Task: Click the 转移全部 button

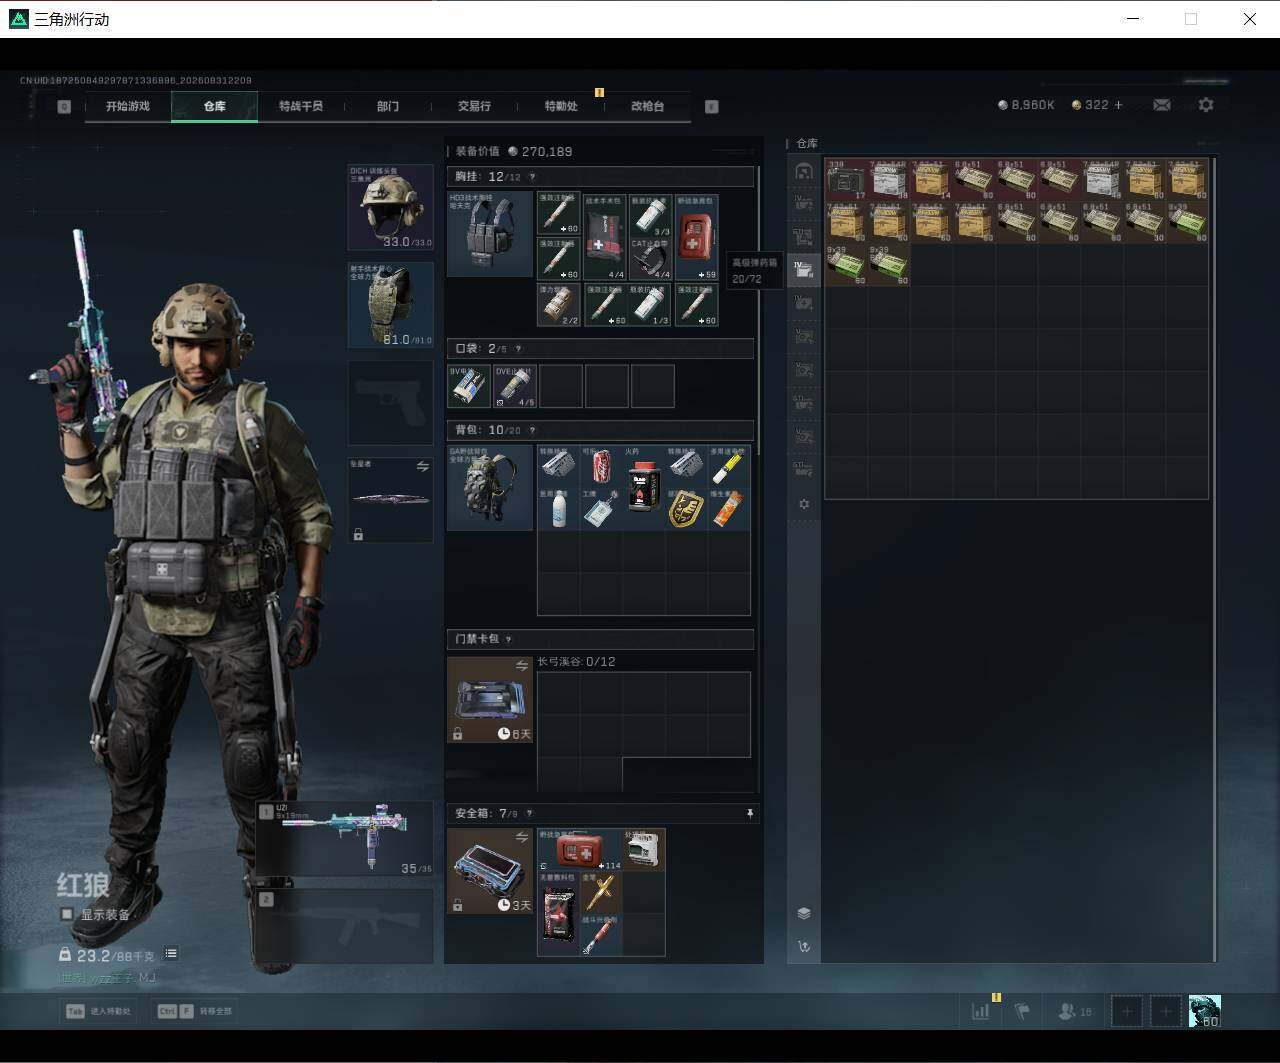Action: click(x=194, y=1011)
